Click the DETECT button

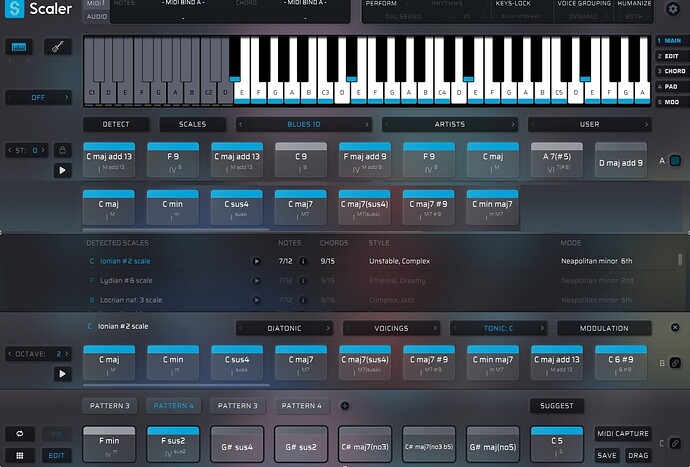point(116,125)
